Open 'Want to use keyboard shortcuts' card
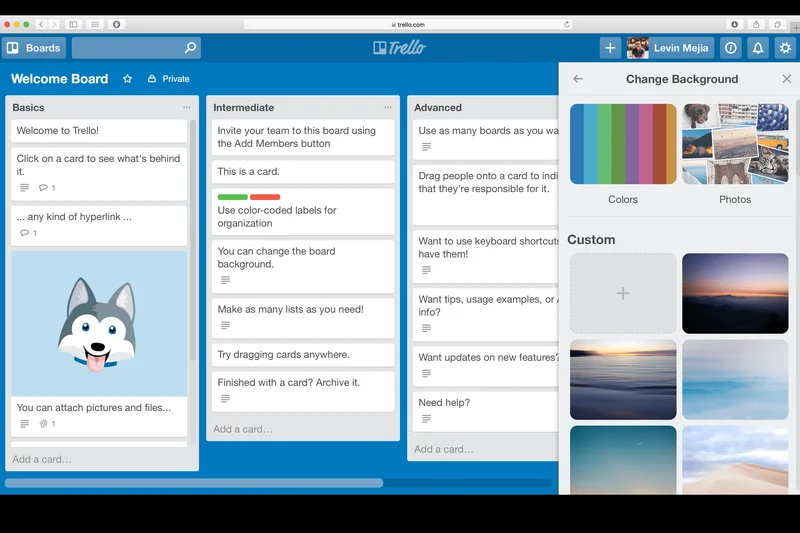Viewport: 800px width, 533px height. [x=486, y=256]
